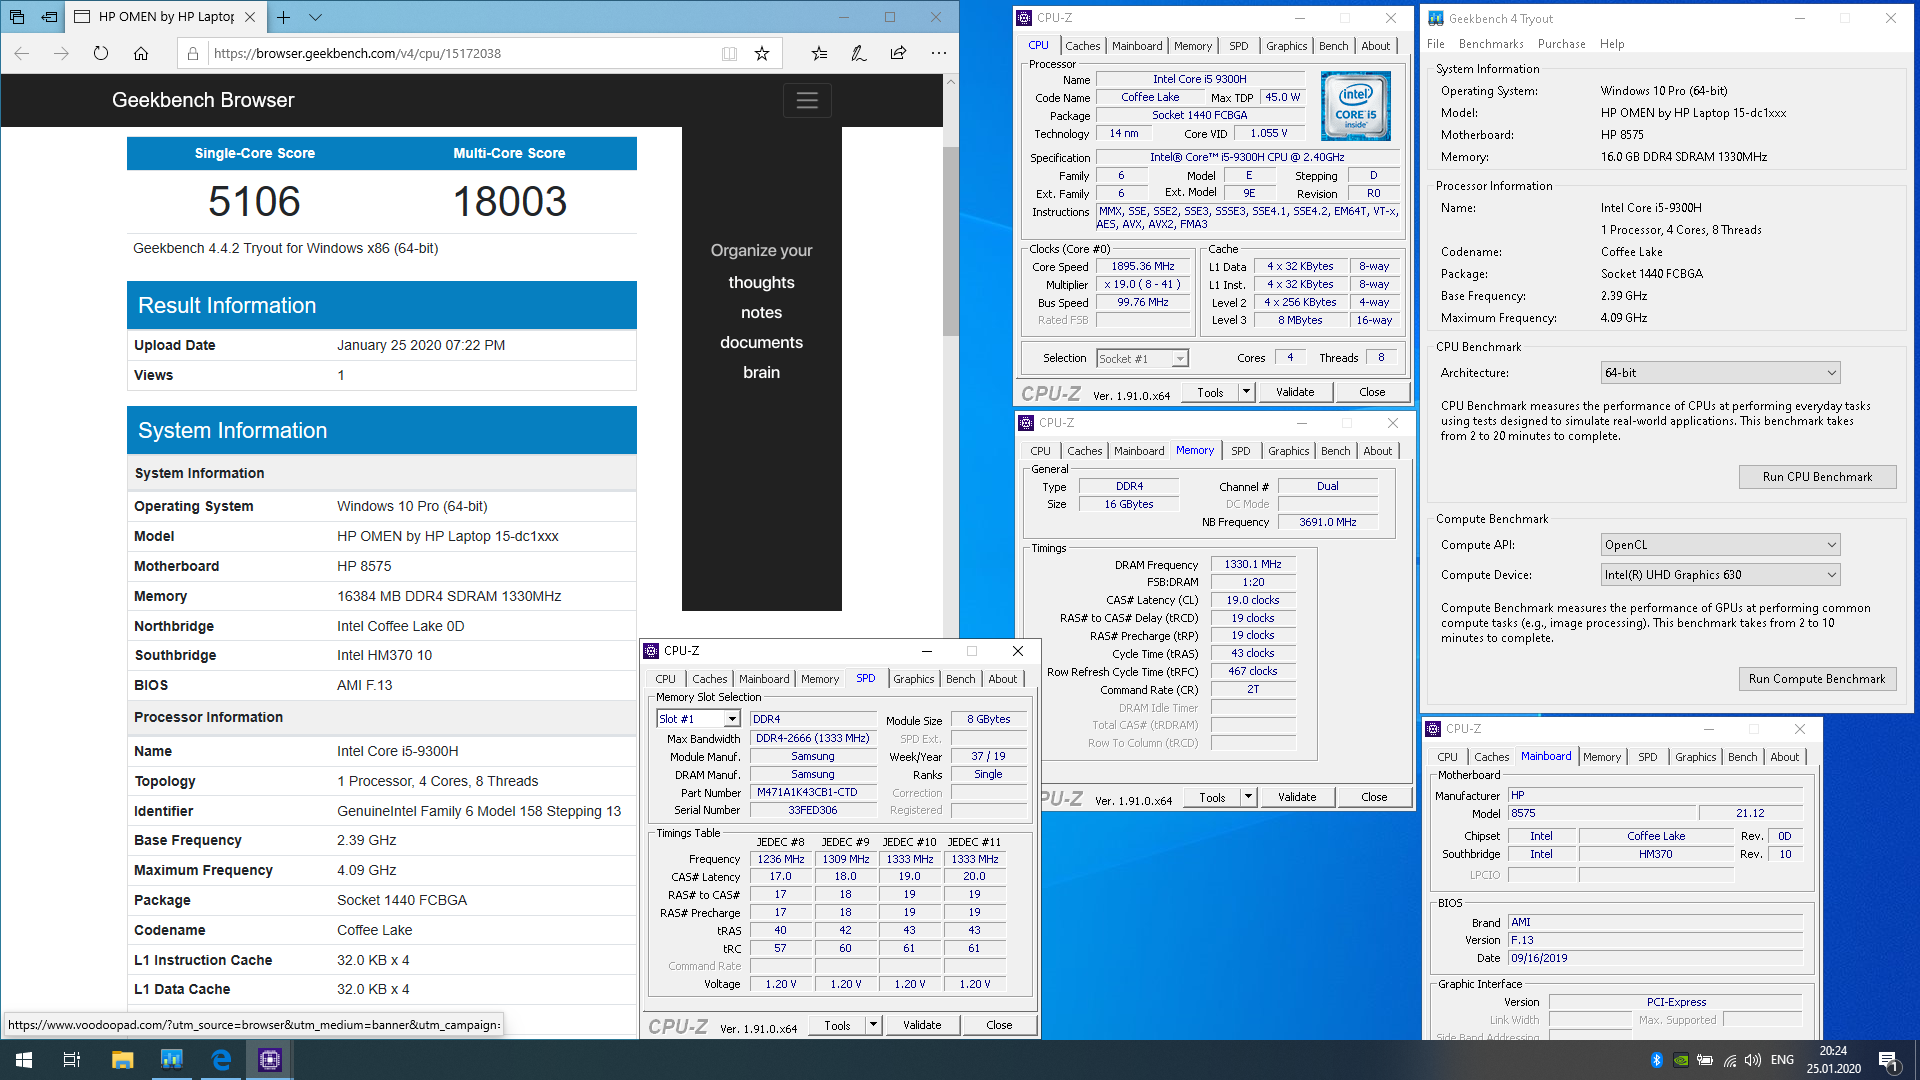
Task: View site info lock icon
Action: 193,54
